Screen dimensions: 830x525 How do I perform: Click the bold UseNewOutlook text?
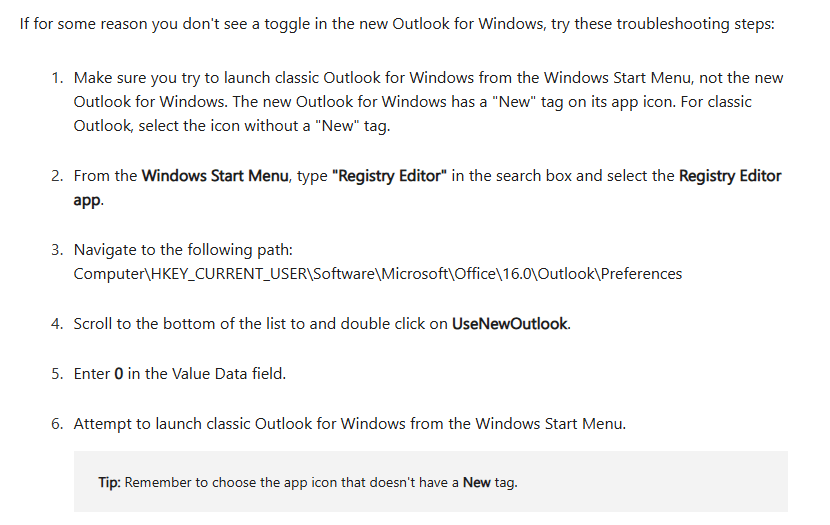tap(510, 324)
